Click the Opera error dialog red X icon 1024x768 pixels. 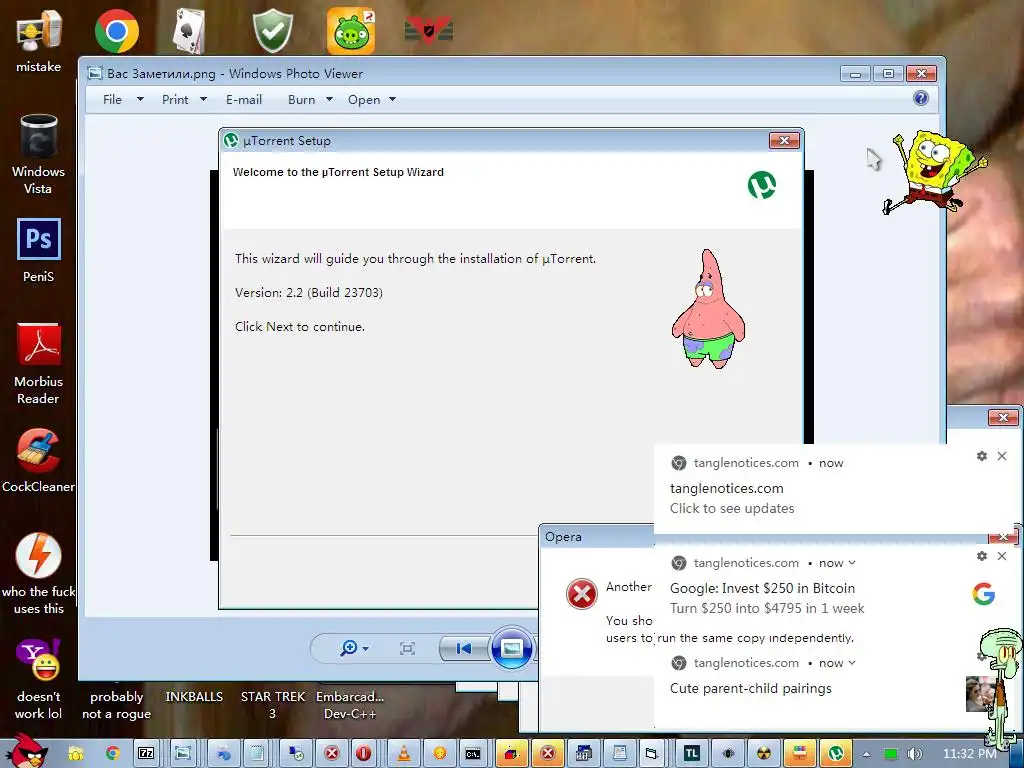click(x=581, y=594)
